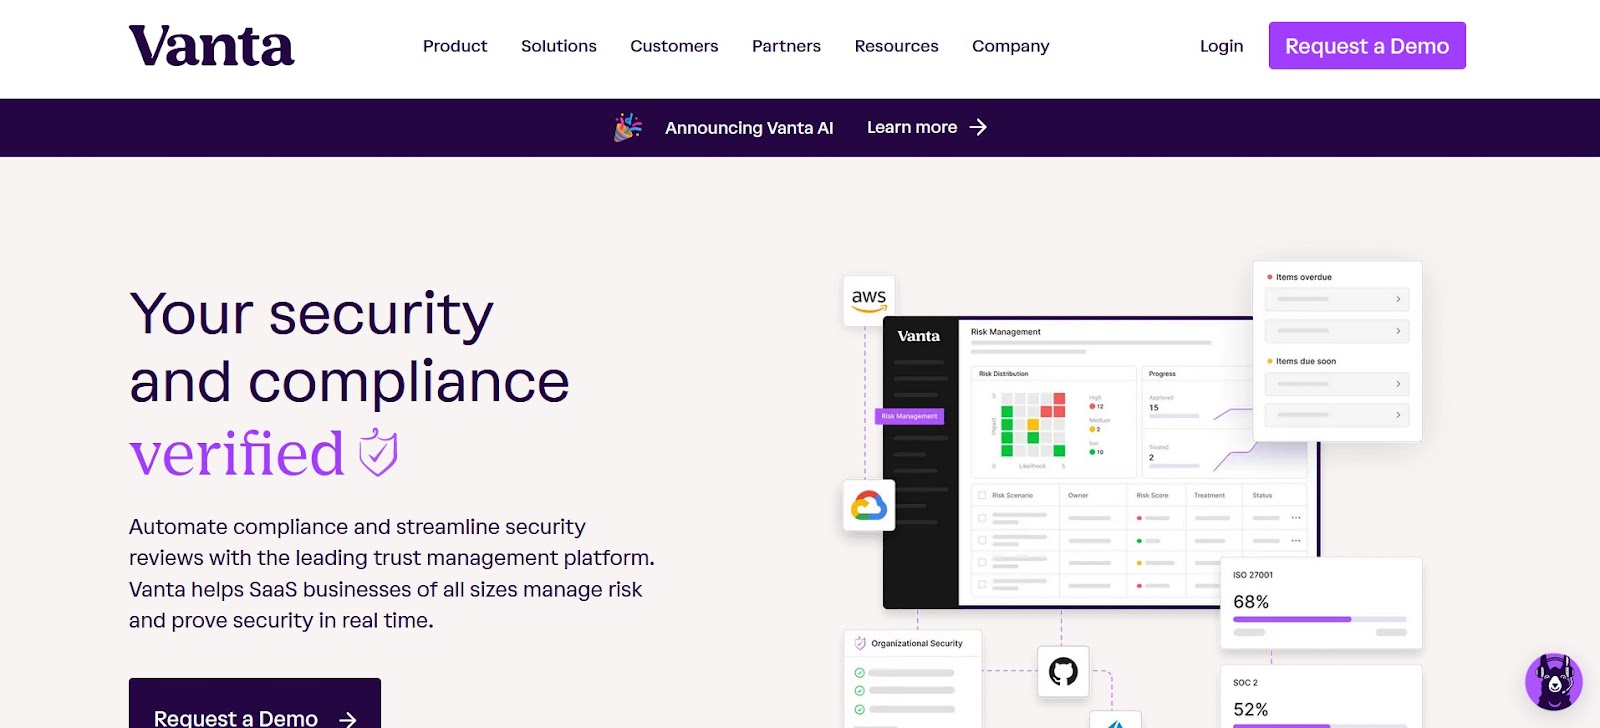Select the Google Cloud integration tile
Screen dimensions: 1600x728
pyautogui.click(x=869, y=506)
